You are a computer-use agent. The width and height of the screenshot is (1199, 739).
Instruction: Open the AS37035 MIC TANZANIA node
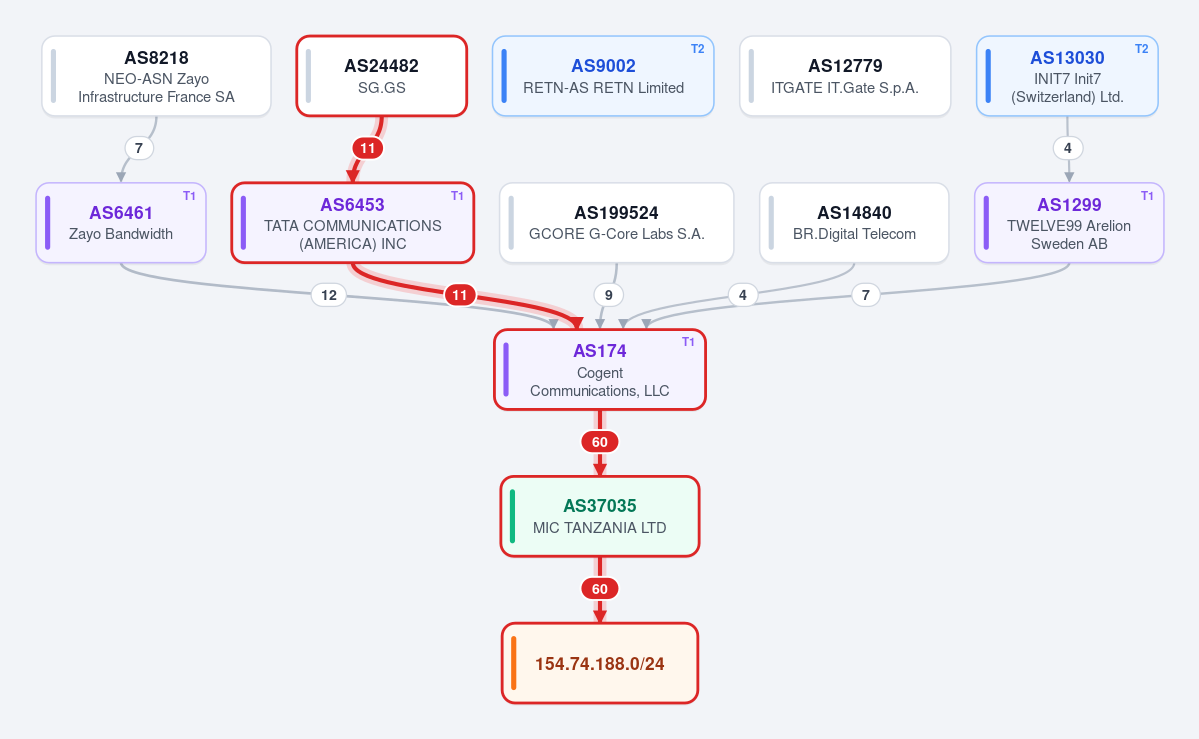click(x=600, y=516)
